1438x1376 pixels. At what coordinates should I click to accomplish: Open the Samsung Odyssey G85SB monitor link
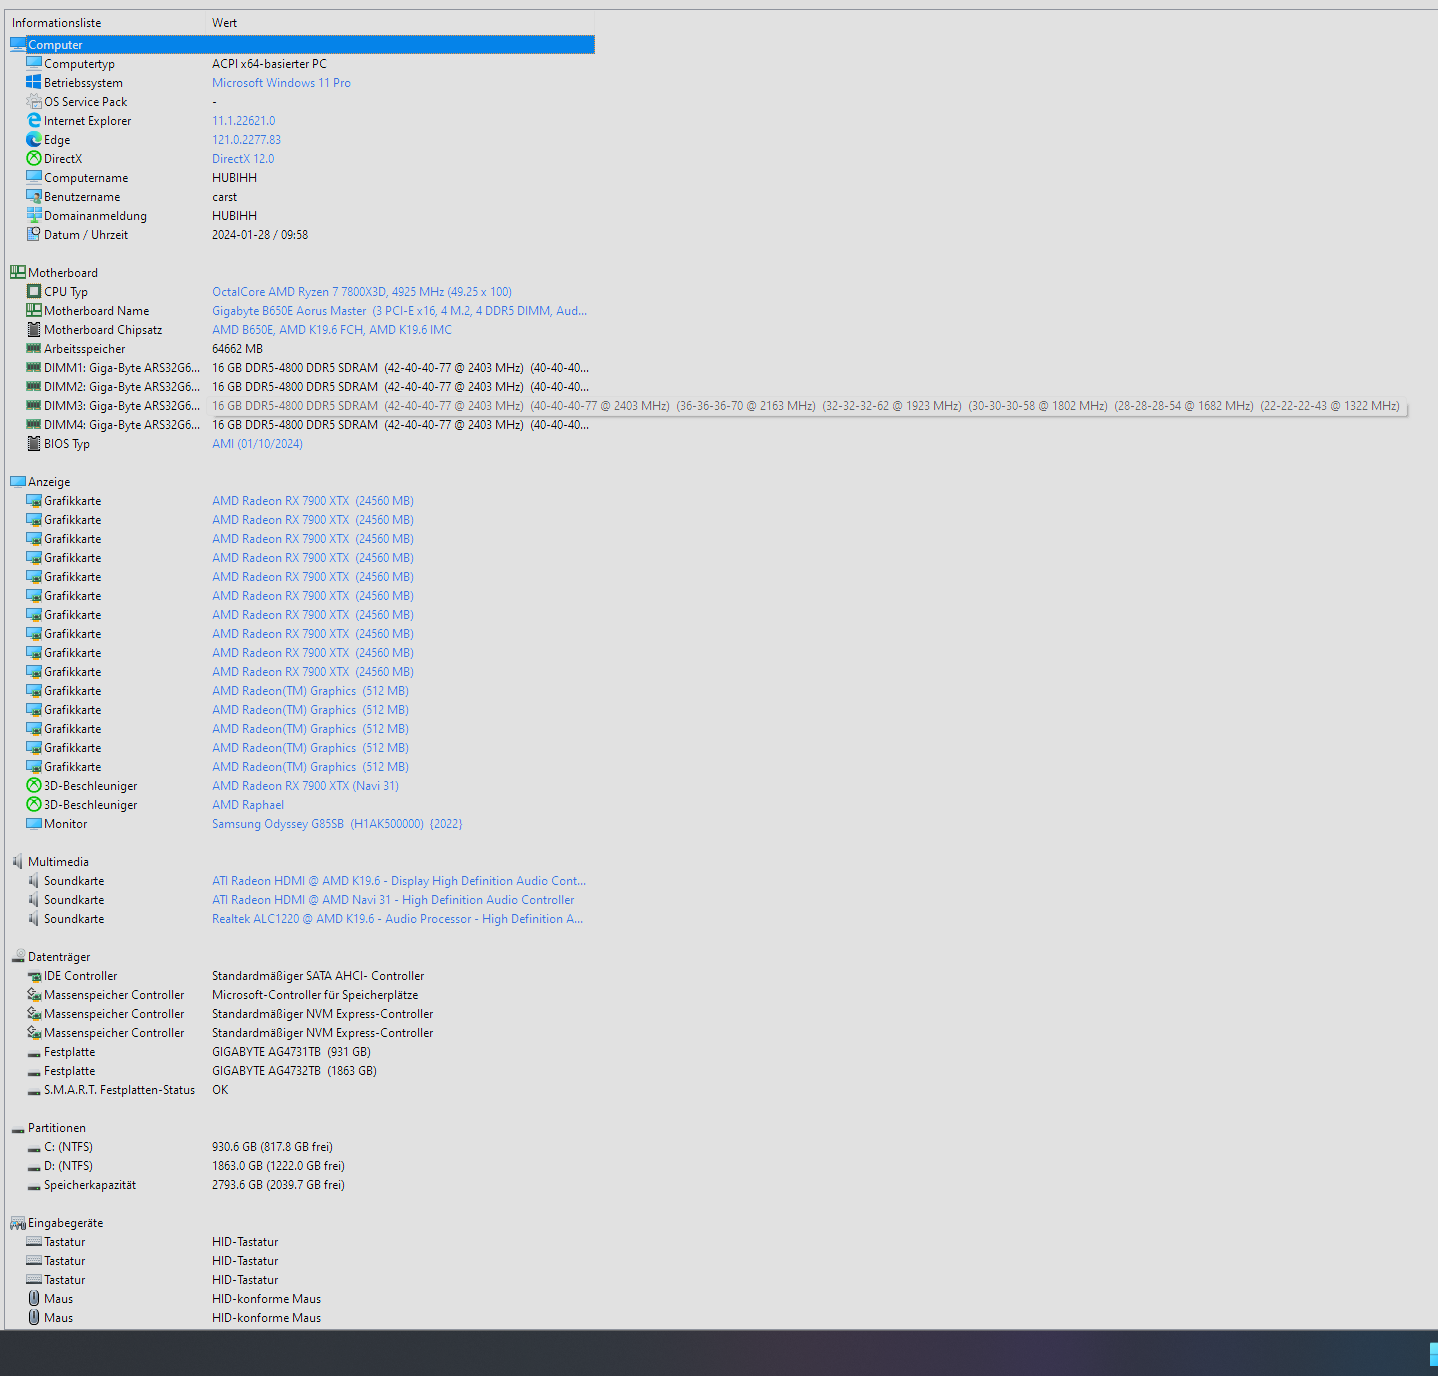click(x=337, y=824)
